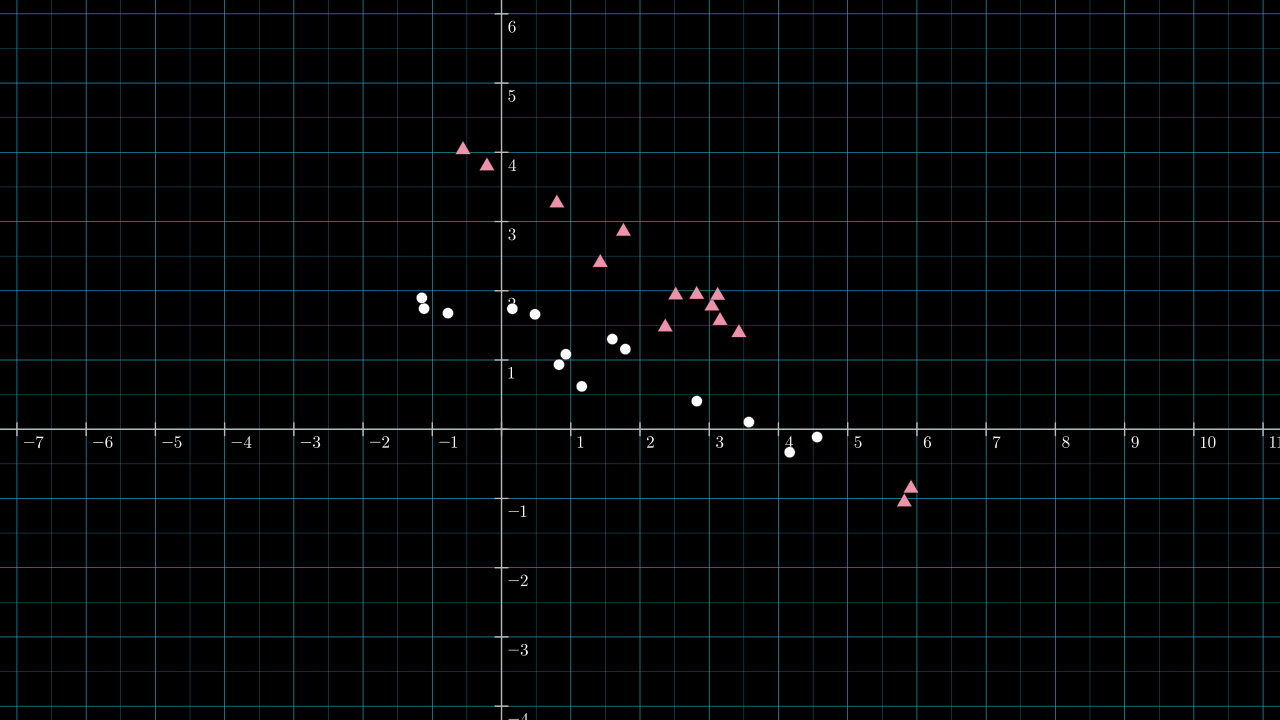Click the y-axis label 6
Viewport: 1280px width, 720px height.
(512, 27)
